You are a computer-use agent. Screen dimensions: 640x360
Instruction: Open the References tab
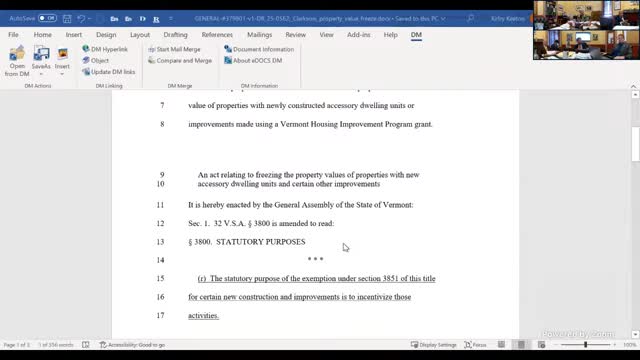[217, 35]
